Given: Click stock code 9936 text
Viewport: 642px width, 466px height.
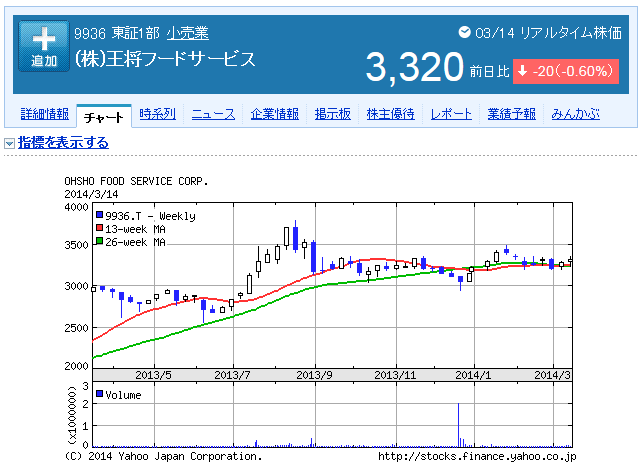Looking at the screenshot, I should tap(90, 33).
